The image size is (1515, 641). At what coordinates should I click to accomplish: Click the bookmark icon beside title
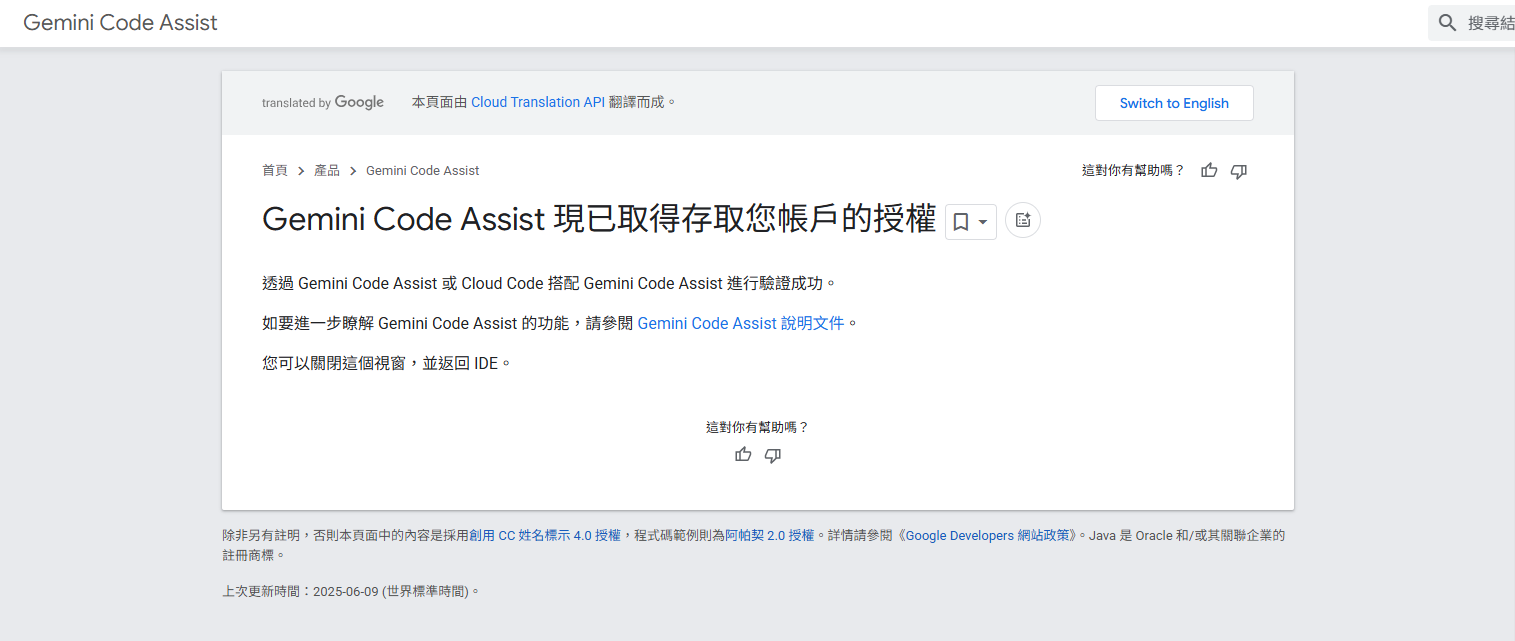(960, 222)
